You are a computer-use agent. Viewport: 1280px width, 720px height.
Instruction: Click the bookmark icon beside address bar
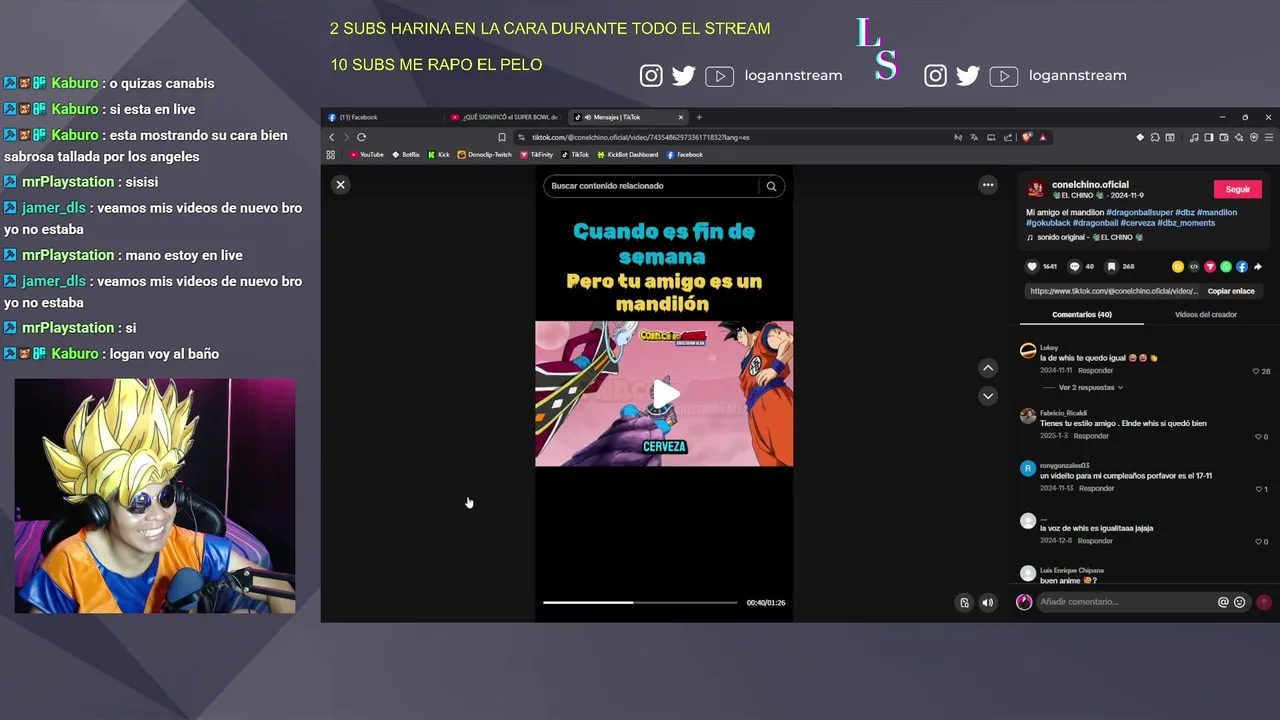[502, 137]
